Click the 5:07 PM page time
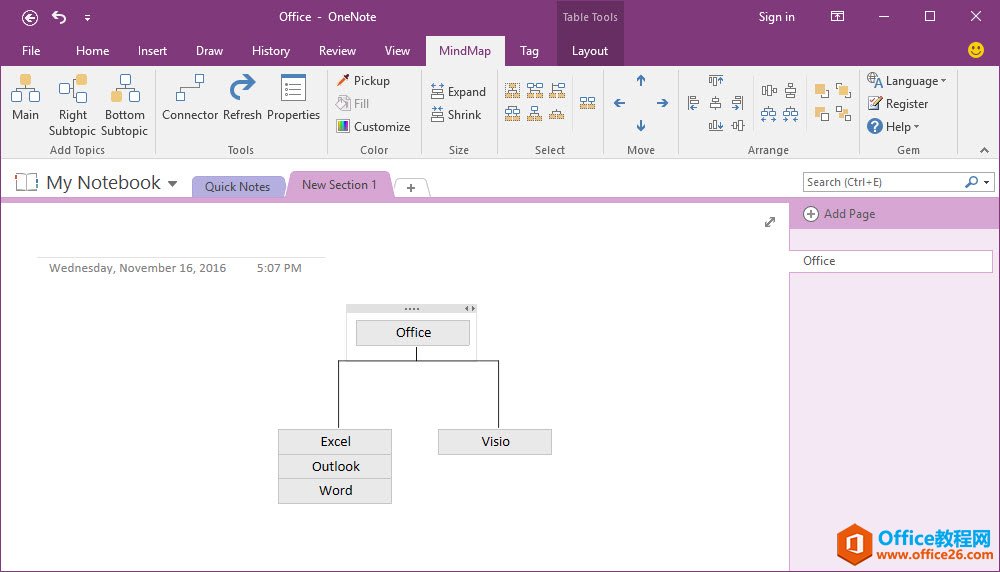The width and height of the screenshot is (1000, 572). tap(279, 268)
